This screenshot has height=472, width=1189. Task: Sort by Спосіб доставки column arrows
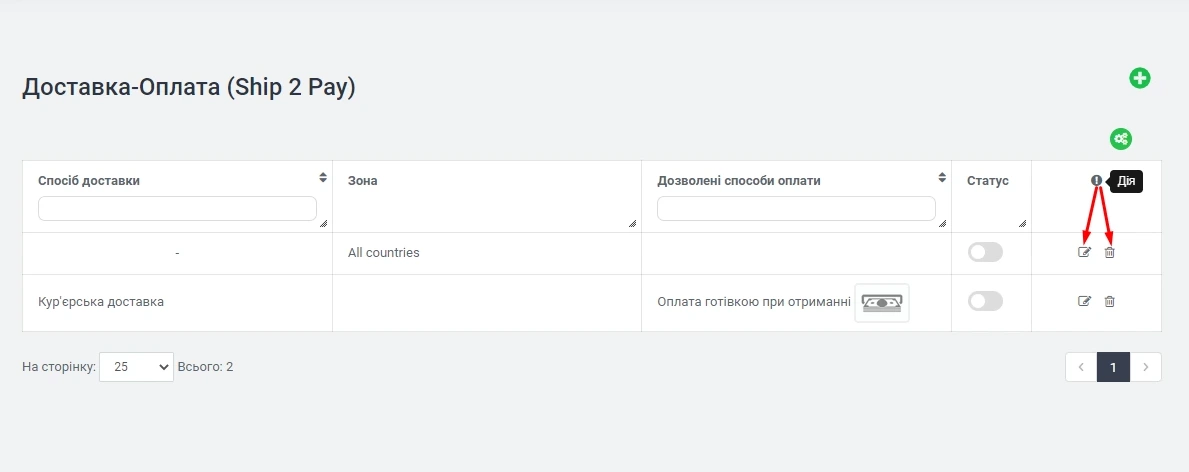[322, 178]
